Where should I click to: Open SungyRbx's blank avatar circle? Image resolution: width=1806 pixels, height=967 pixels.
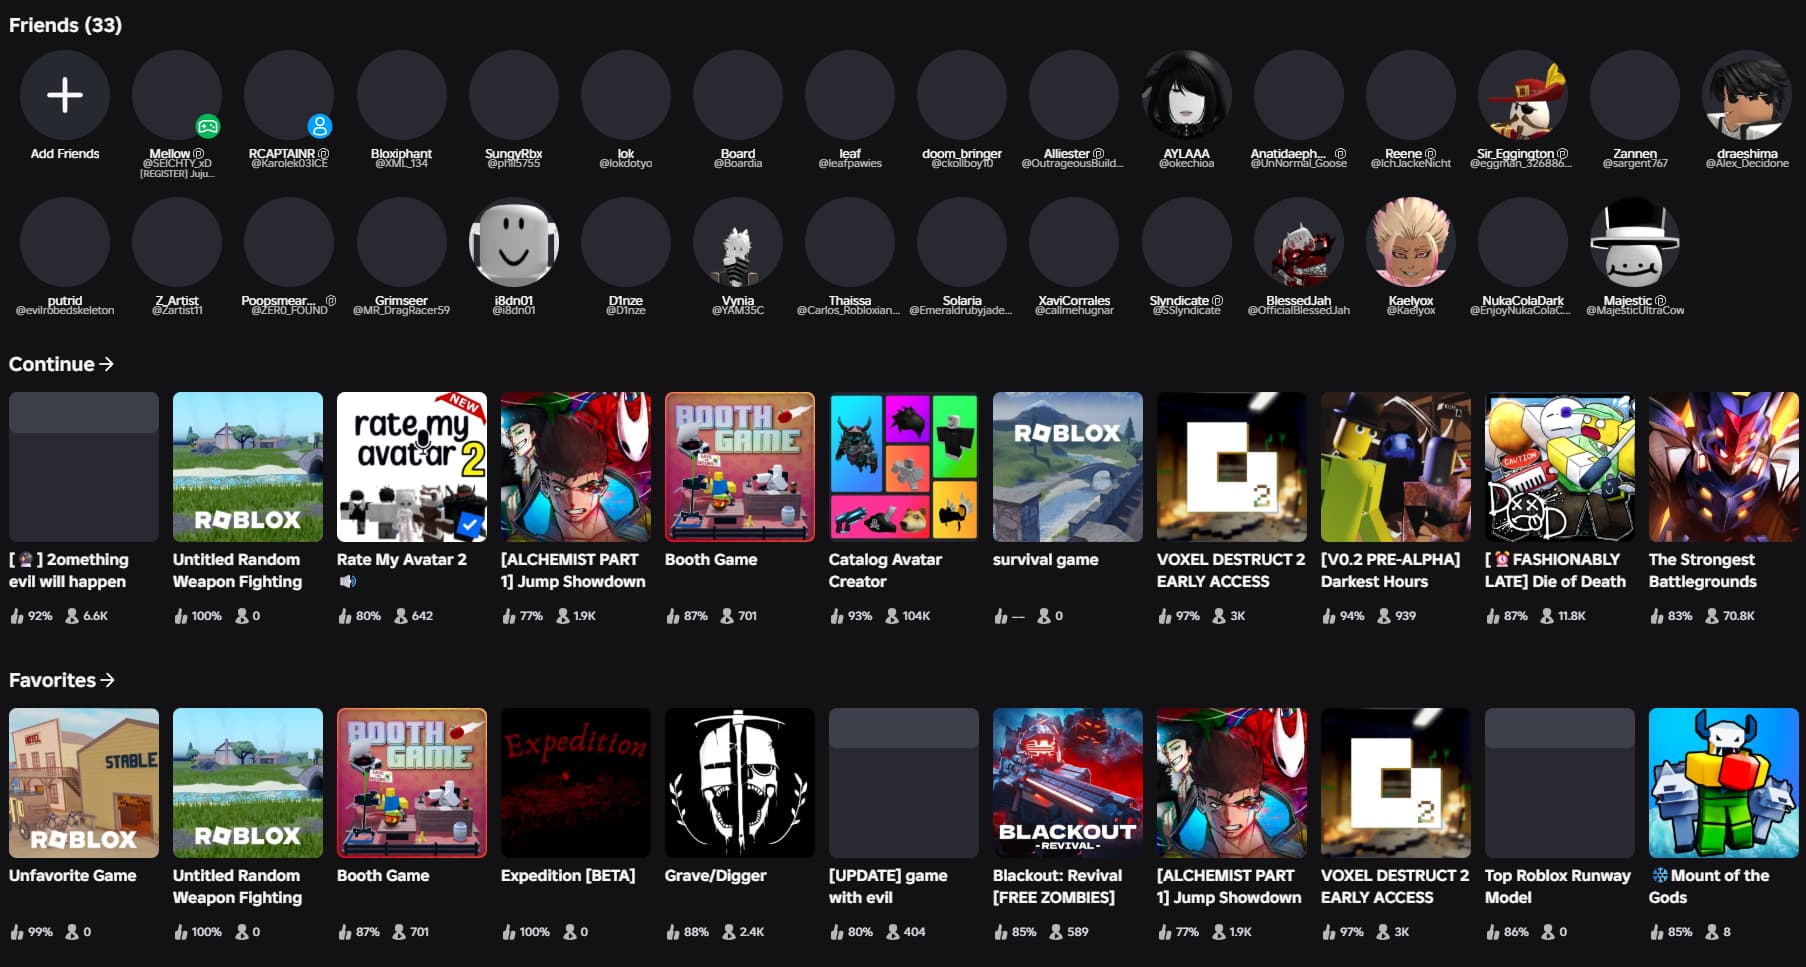[x=514, y=95]
